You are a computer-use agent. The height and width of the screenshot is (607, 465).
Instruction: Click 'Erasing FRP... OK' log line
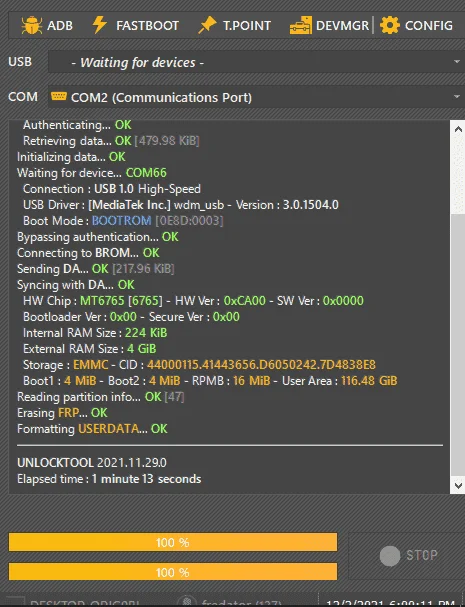(62, 413)
